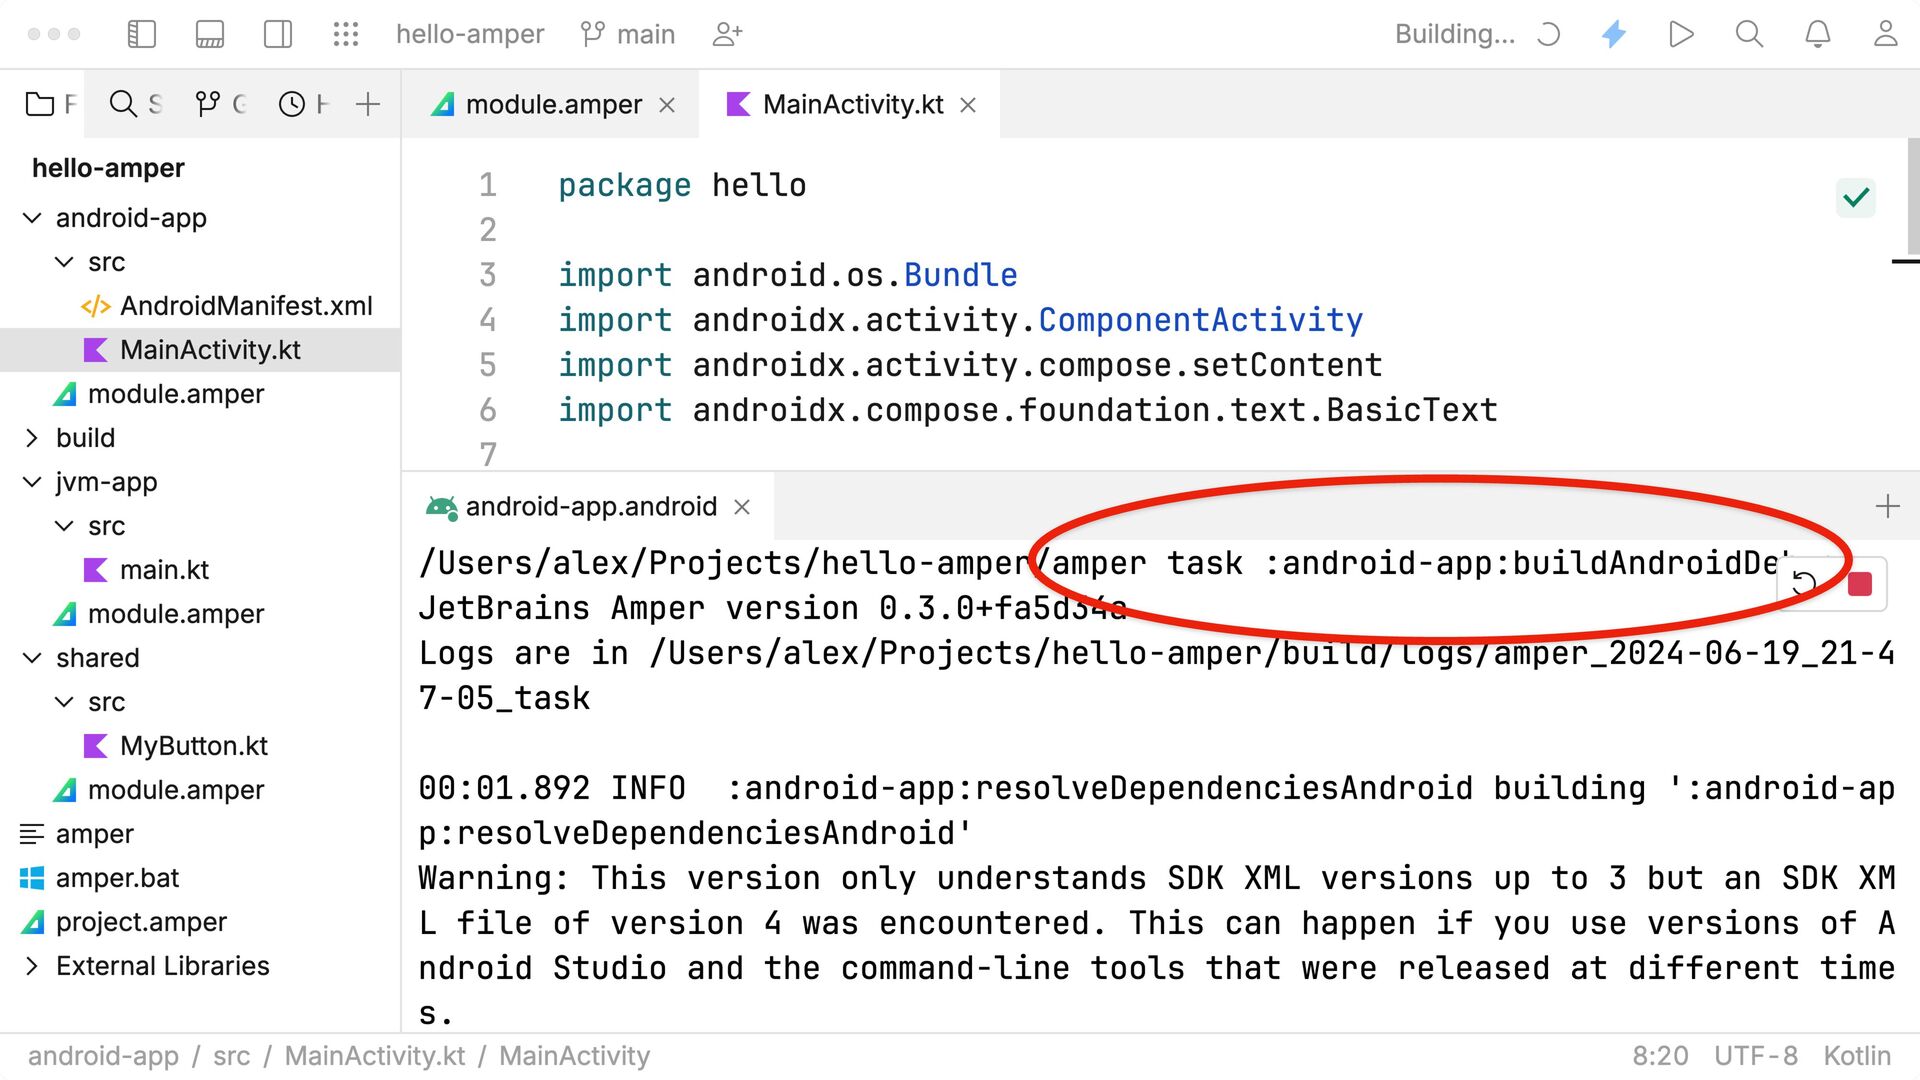Click the lightning bolt build icon
Viewport: 1920px width, 1080px height.
pos(1614,34)
